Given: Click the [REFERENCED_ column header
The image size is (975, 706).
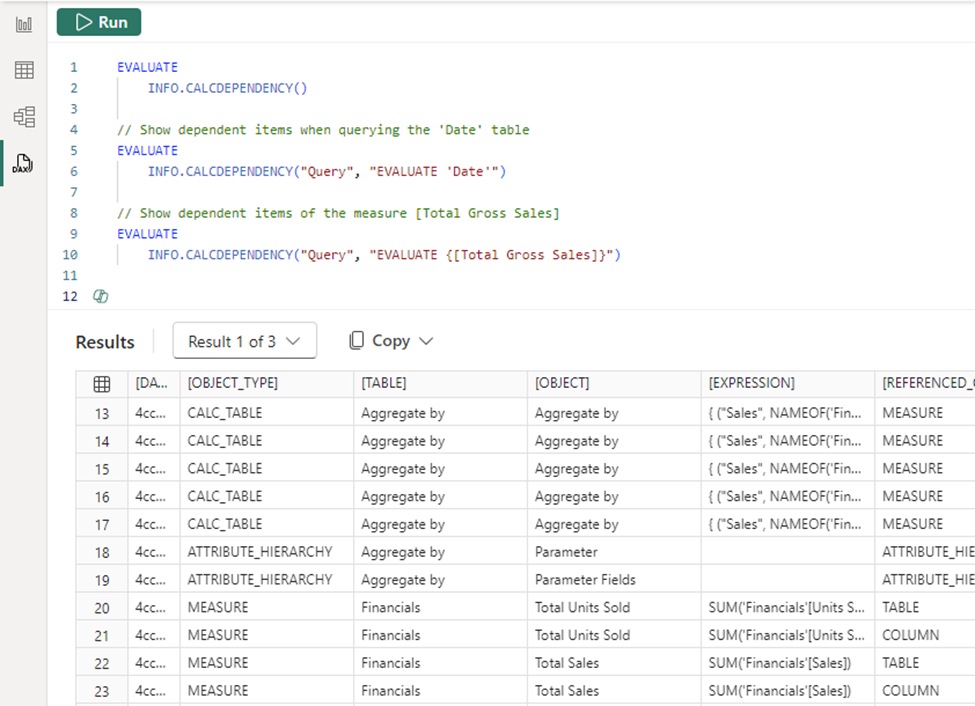Looking at the screenshot, I should point(925,383).
